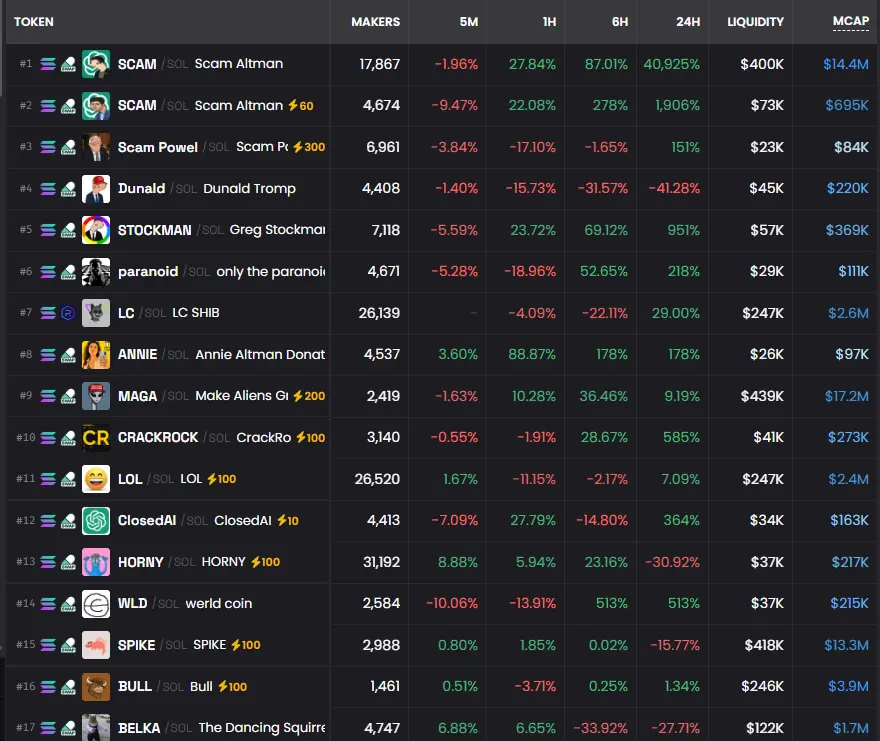This screenshot has height=741, width=880.
Task: Click the #12 rank number
Action: (25, 520)
